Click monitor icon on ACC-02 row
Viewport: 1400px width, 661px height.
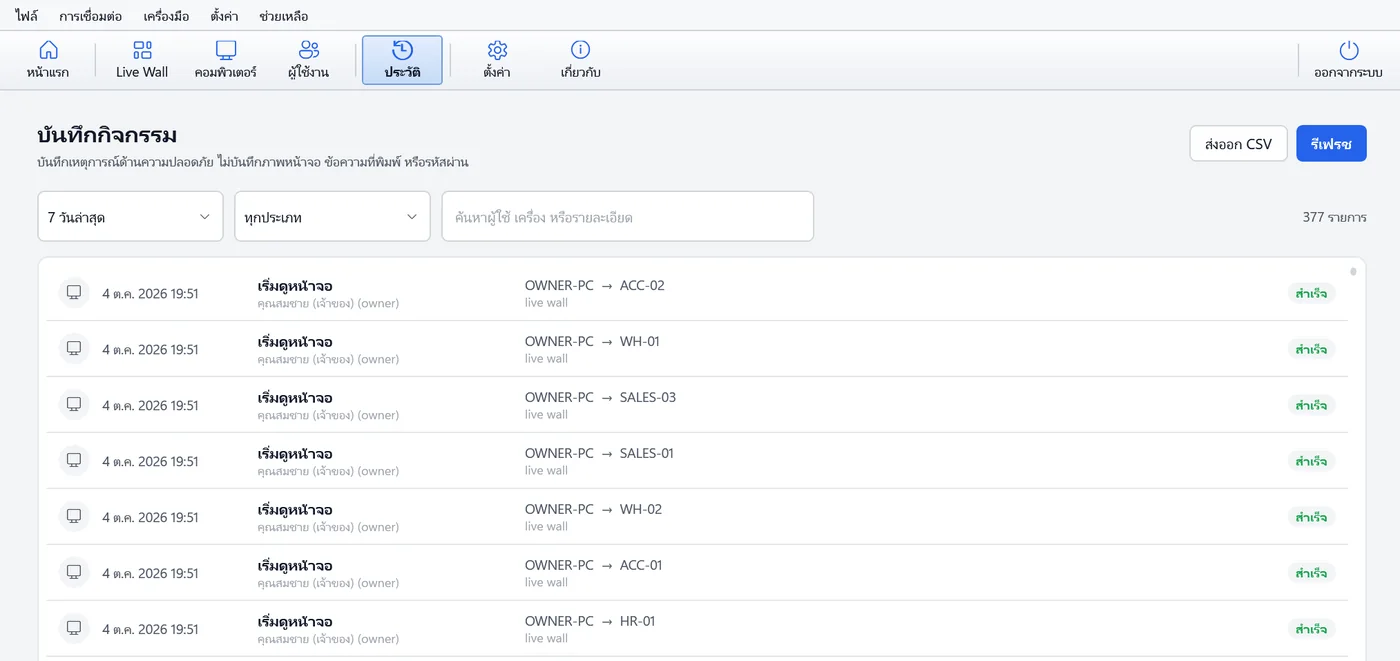coord(73,292)
